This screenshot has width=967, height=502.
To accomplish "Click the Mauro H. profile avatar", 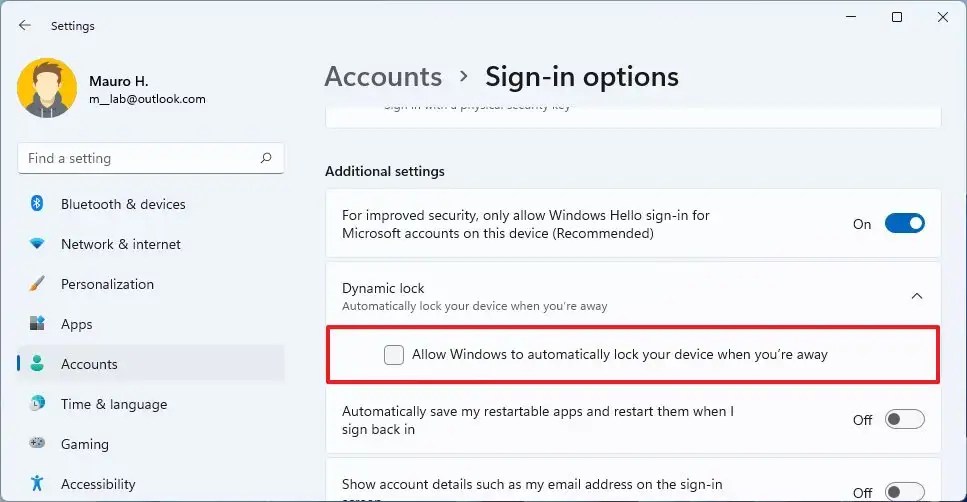I will [x=47, y=88].
